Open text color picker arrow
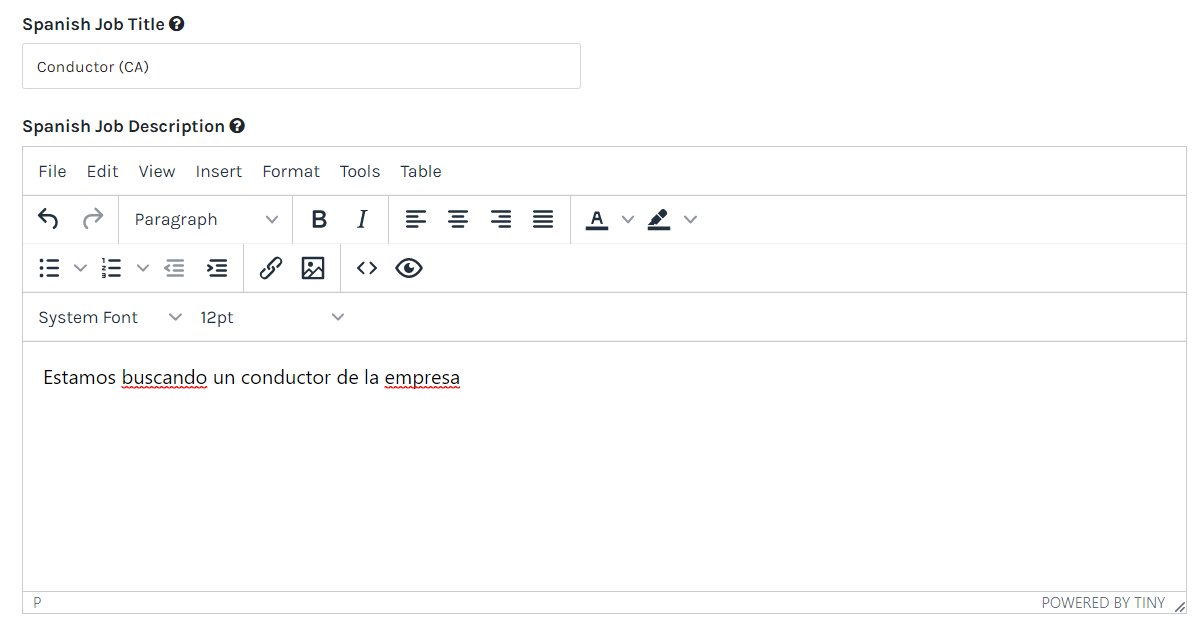This screenshot has height=631, width=1202. [628, 219]
